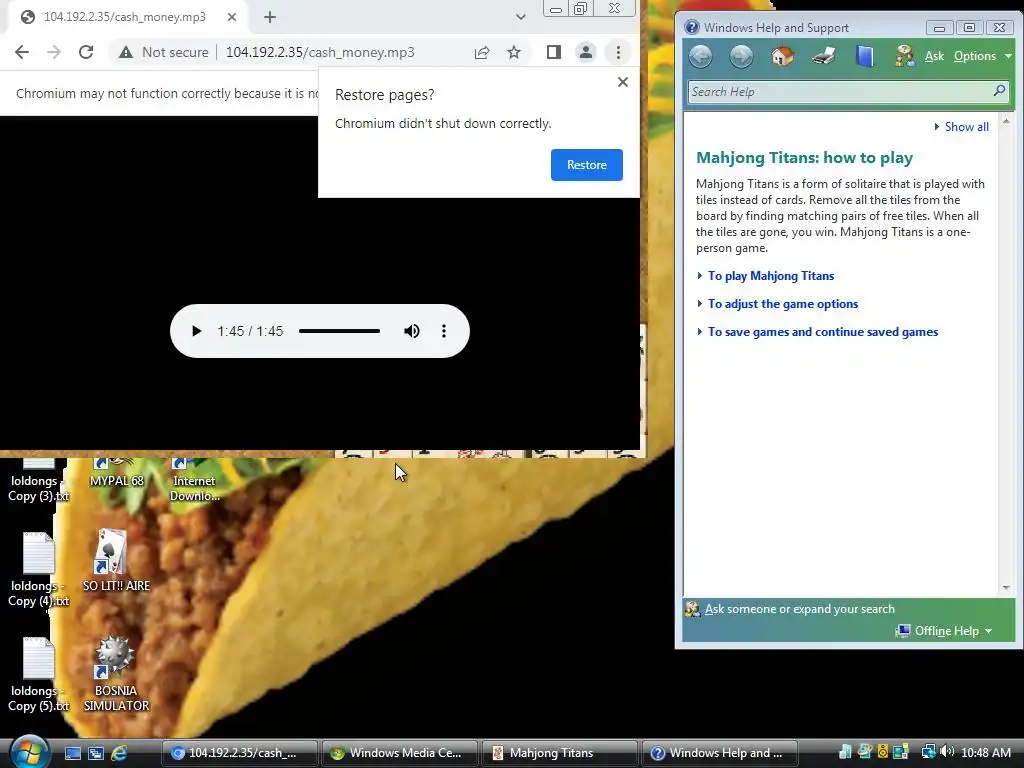Launch Internet Explorer from quick launch
This screenshot has width=1024, height=768.
pyautogui.click(x=119, y=753)
